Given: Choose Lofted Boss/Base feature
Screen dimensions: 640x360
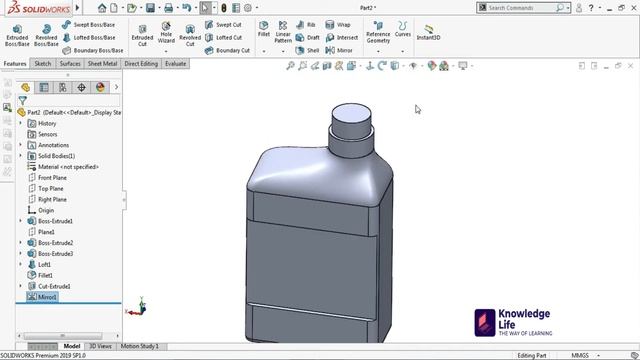Looking at the screenshot, I should click(89, 38).
